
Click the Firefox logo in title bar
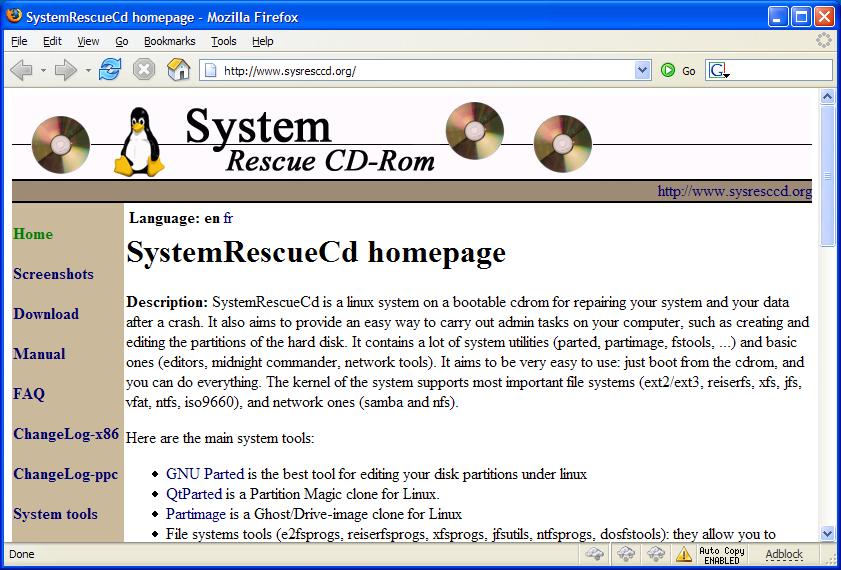(13, 16)
